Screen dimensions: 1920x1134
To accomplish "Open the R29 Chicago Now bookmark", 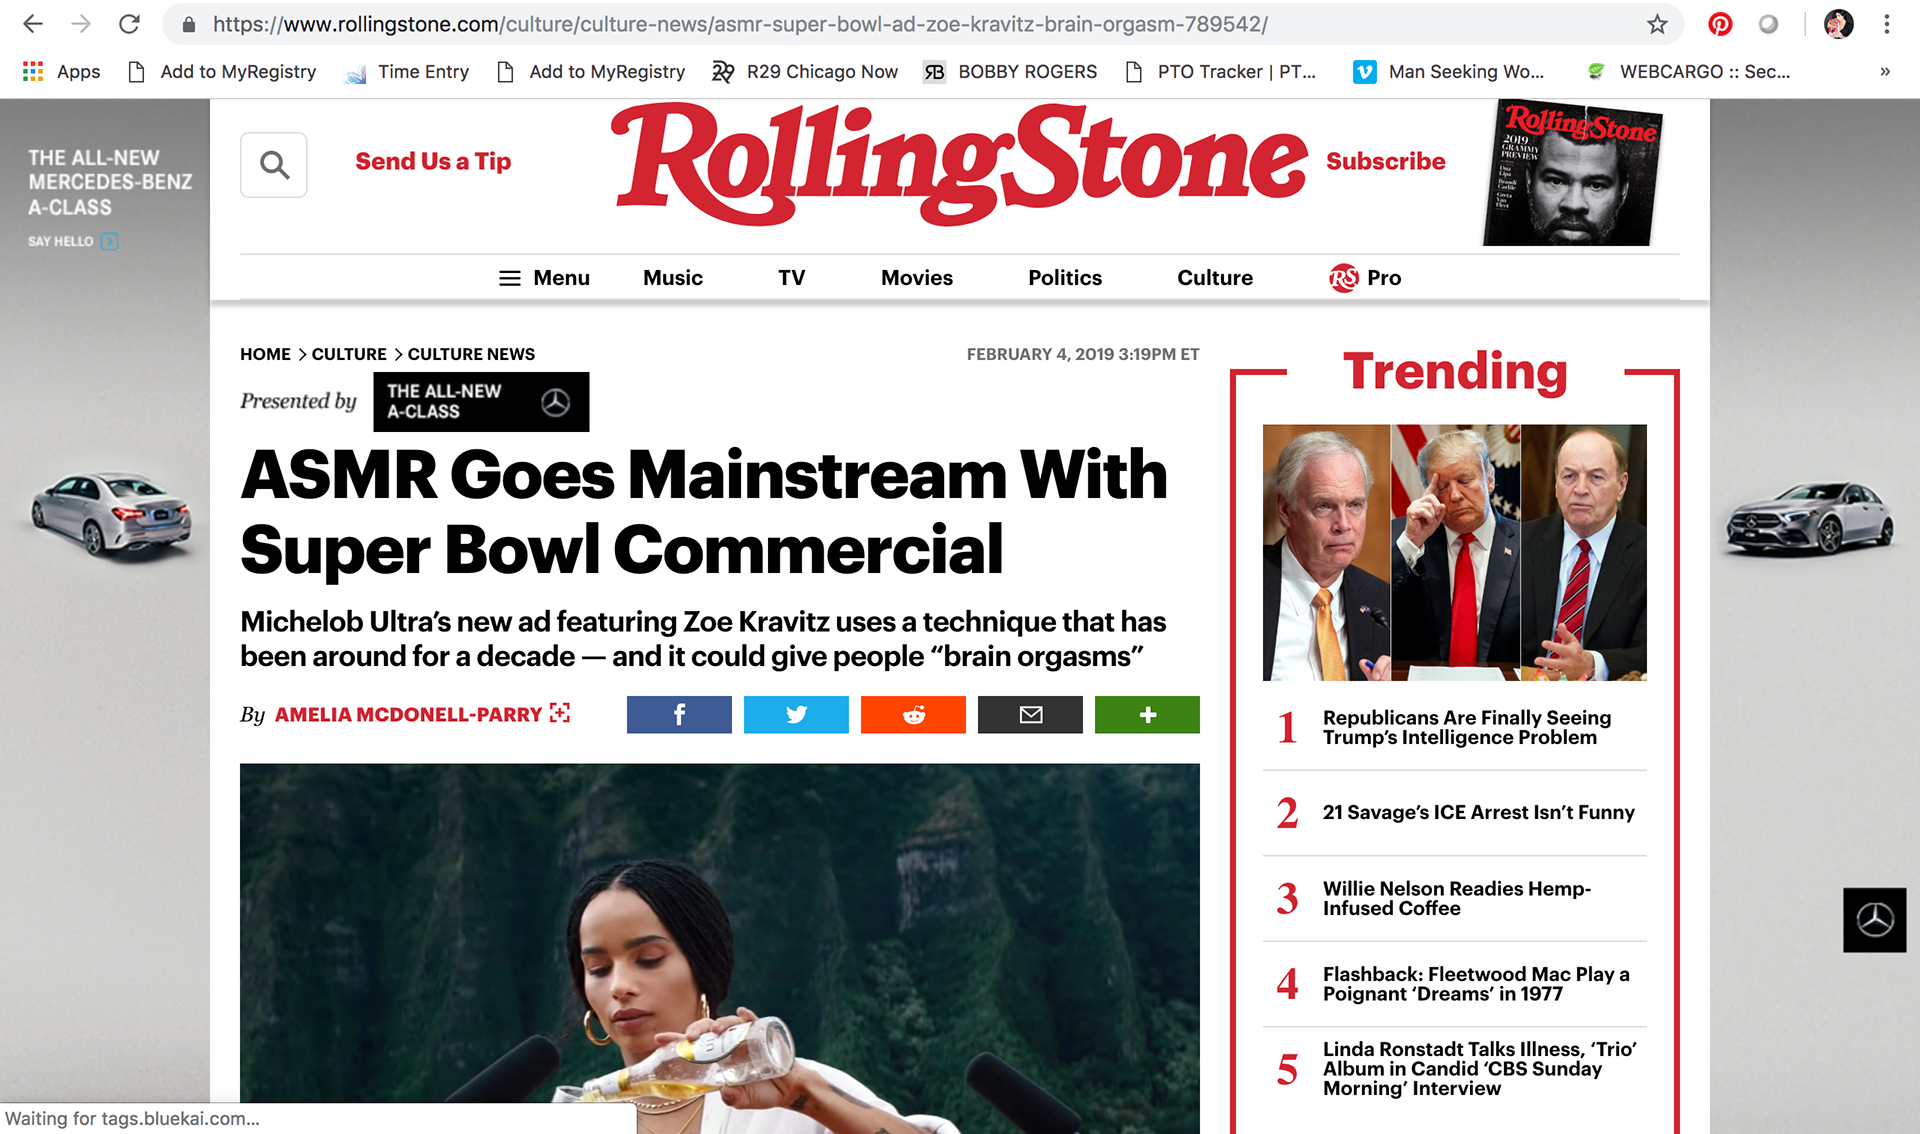I will [805, 72].
